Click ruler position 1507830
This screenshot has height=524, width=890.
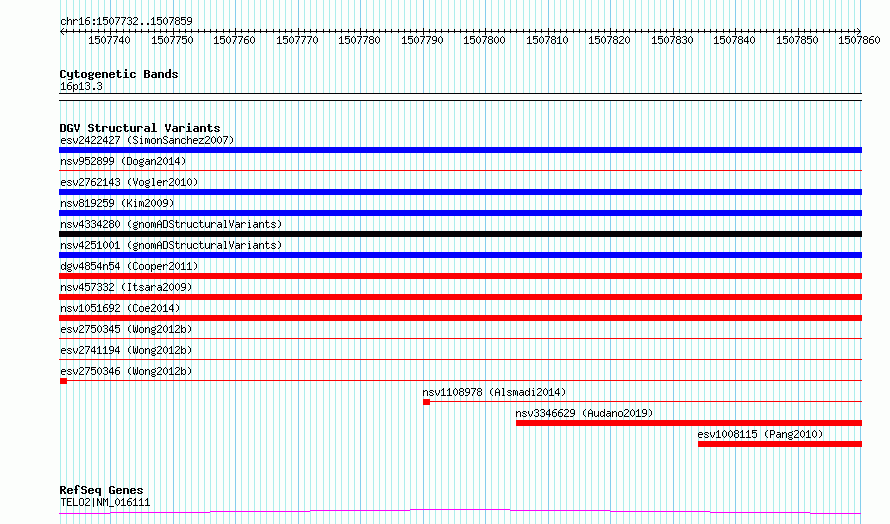tap(672, 40)
